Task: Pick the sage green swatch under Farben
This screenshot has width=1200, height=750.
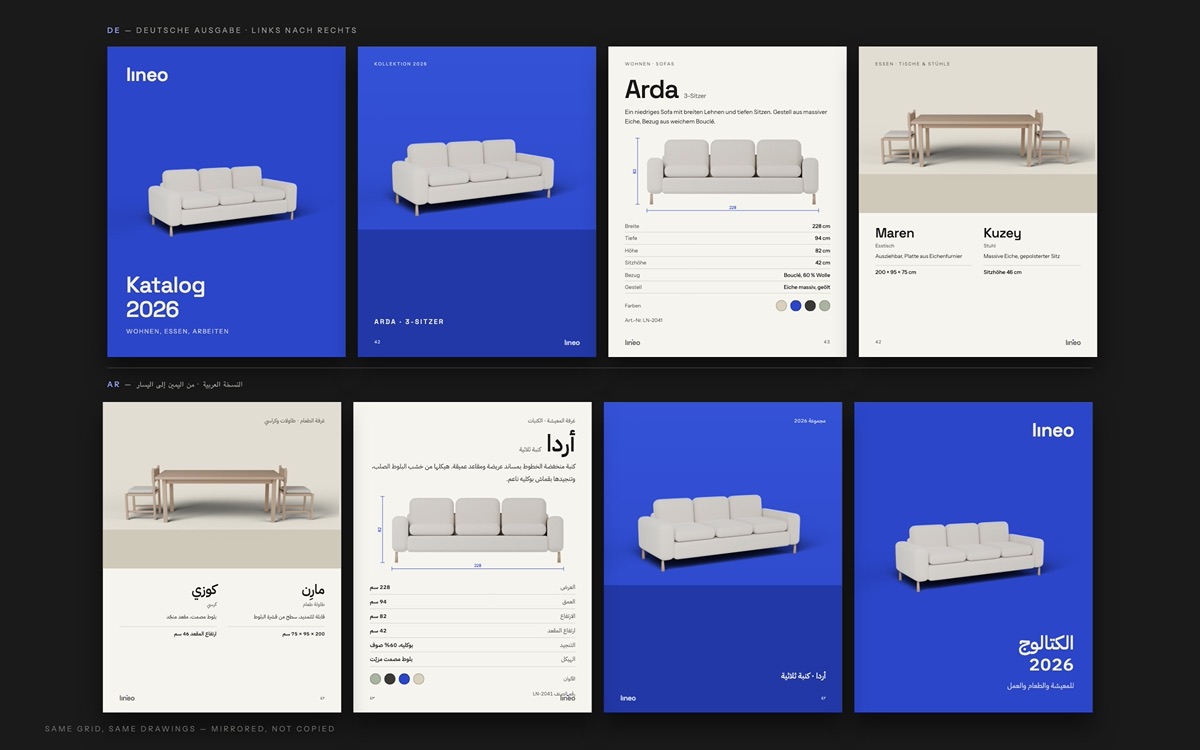Action: (825, 306)
